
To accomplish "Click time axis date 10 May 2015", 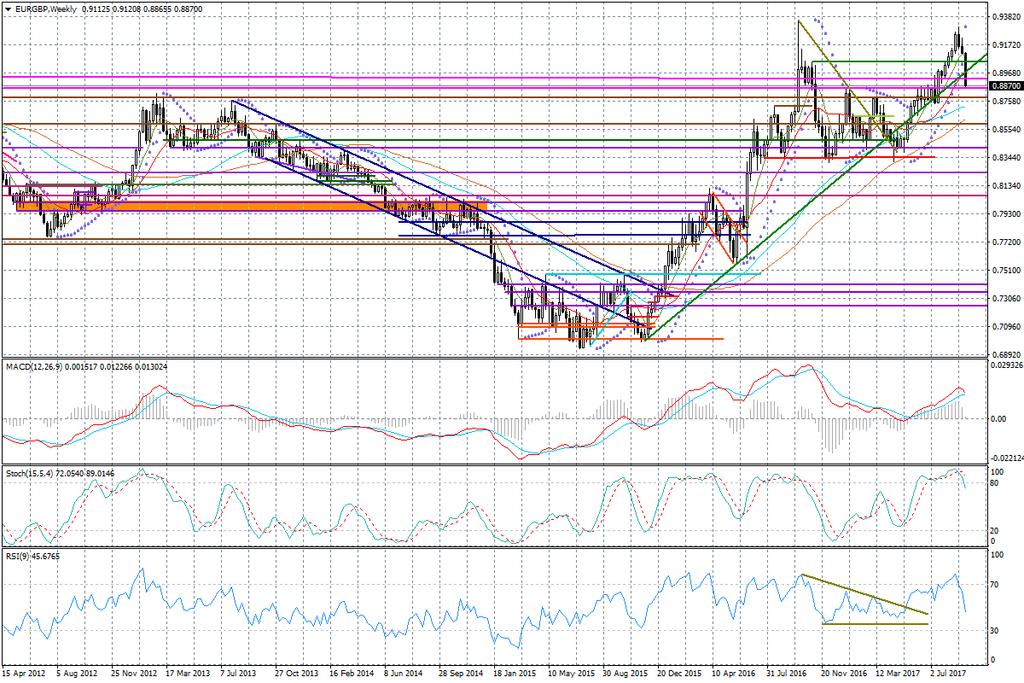I will point(570,671).
